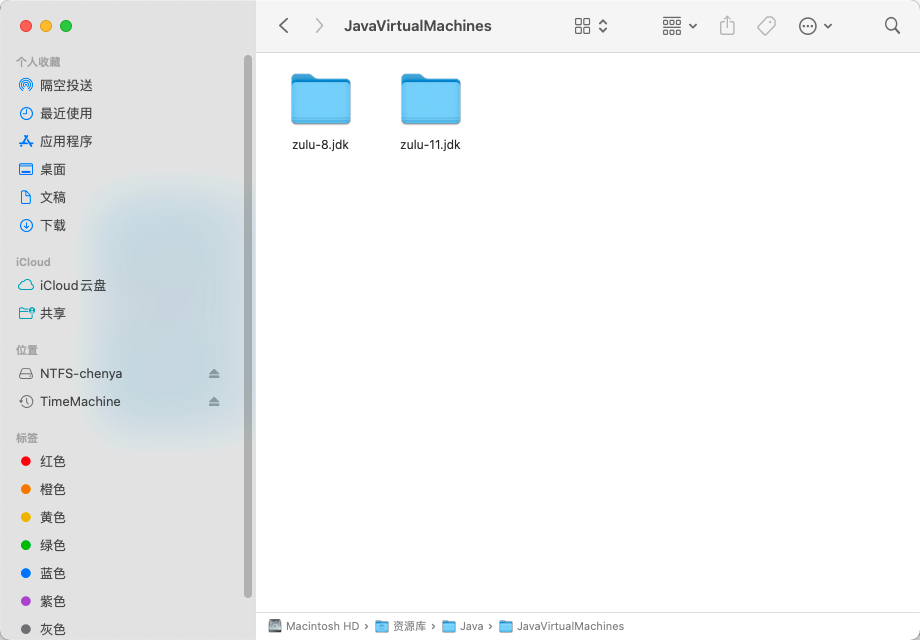Click the 位置 locations section header

(27, 350)
